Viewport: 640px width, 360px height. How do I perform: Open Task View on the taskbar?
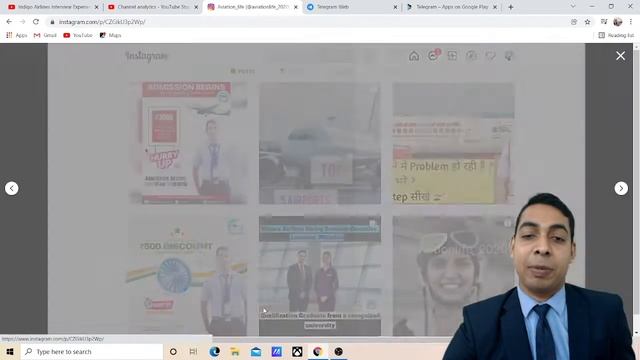tap(193, 351)
